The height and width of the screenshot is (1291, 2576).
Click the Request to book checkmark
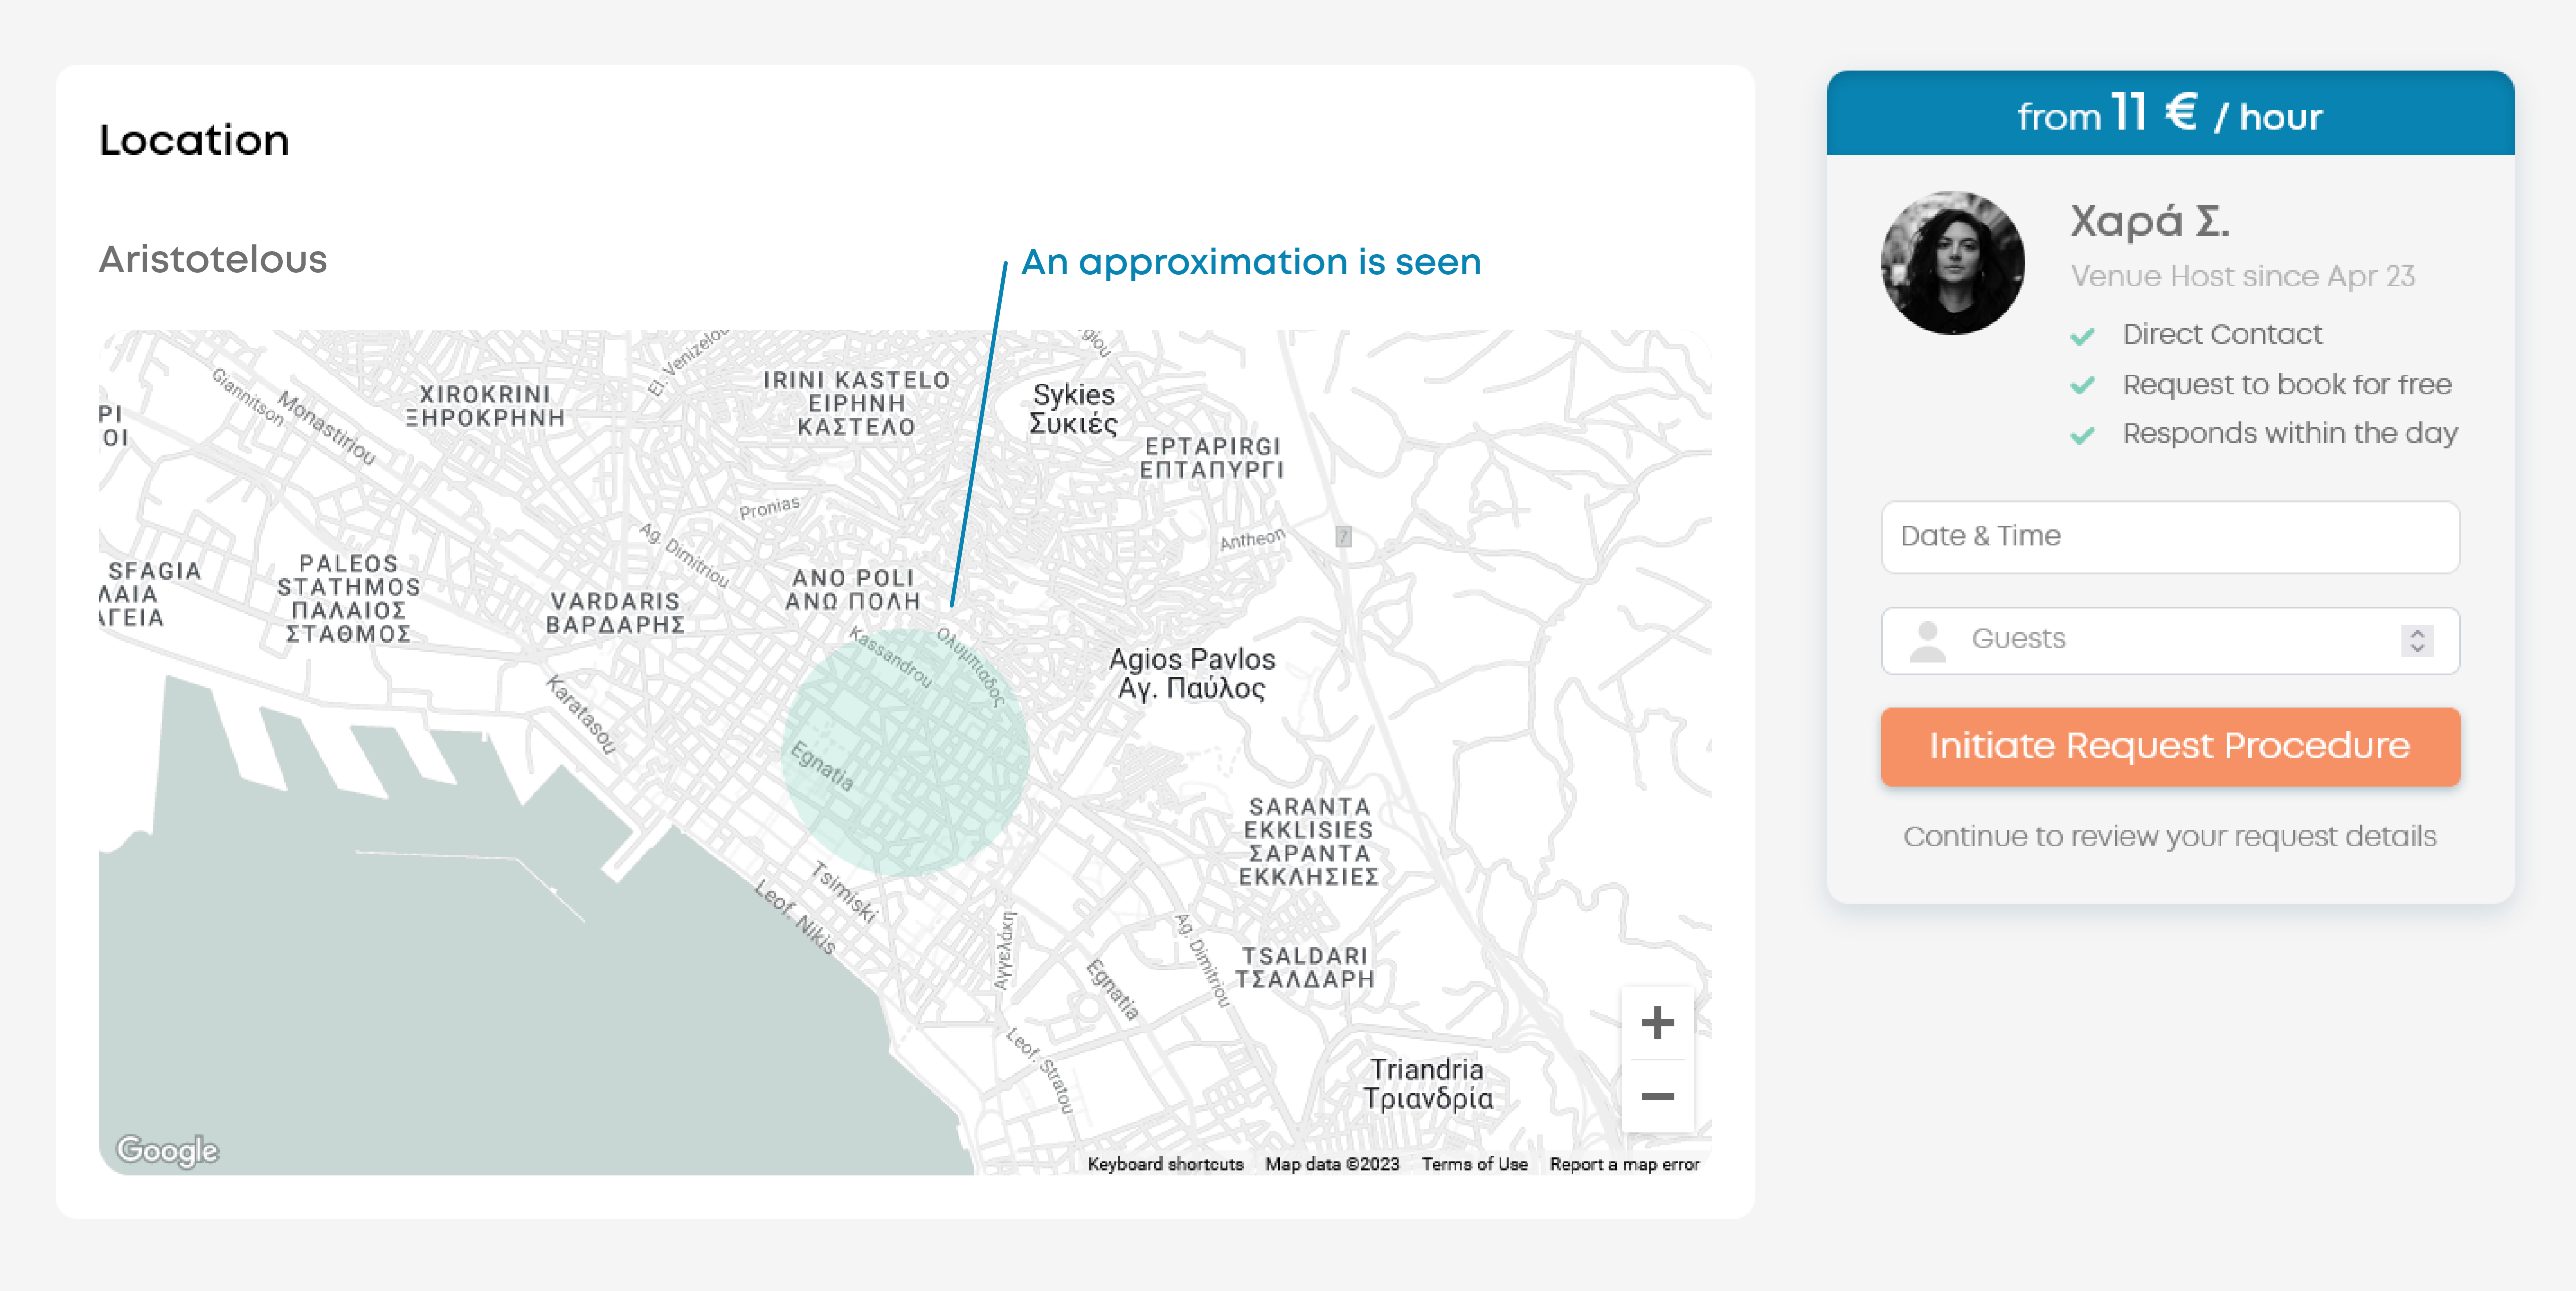[2082, 386]
